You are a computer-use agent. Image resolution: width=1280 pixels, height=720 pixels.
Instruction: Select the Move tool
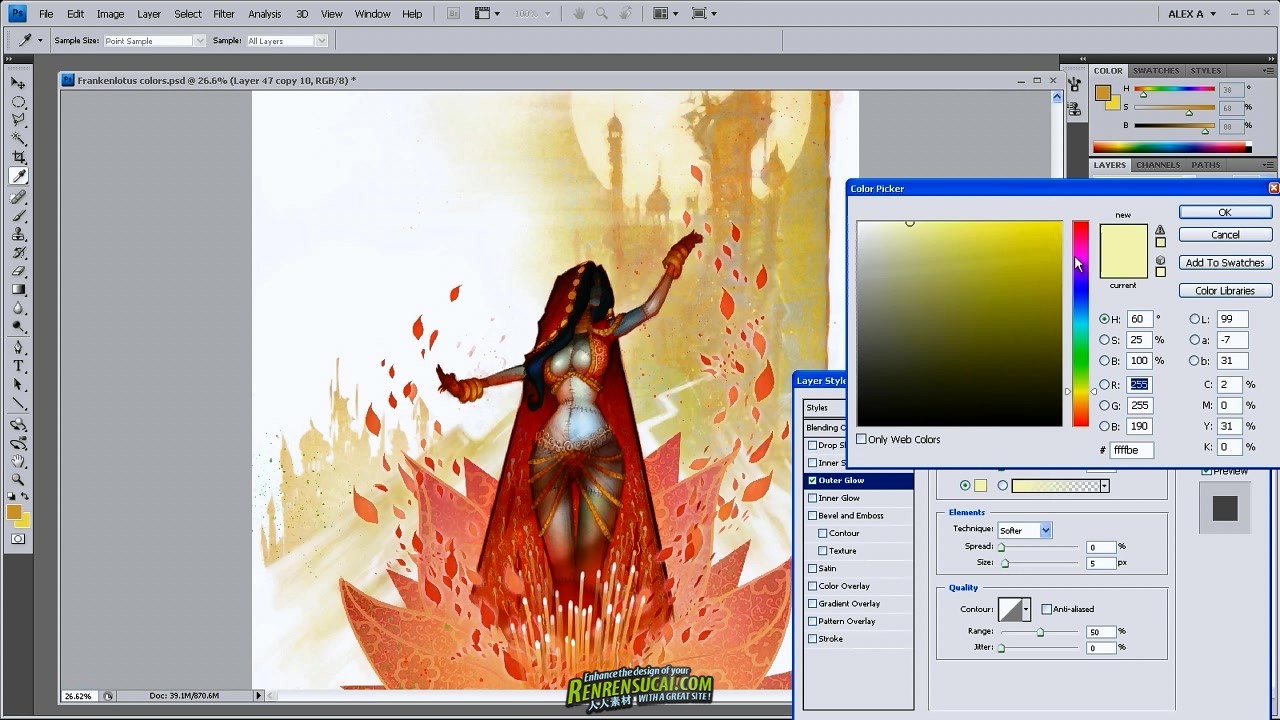(x=18, y=83)
